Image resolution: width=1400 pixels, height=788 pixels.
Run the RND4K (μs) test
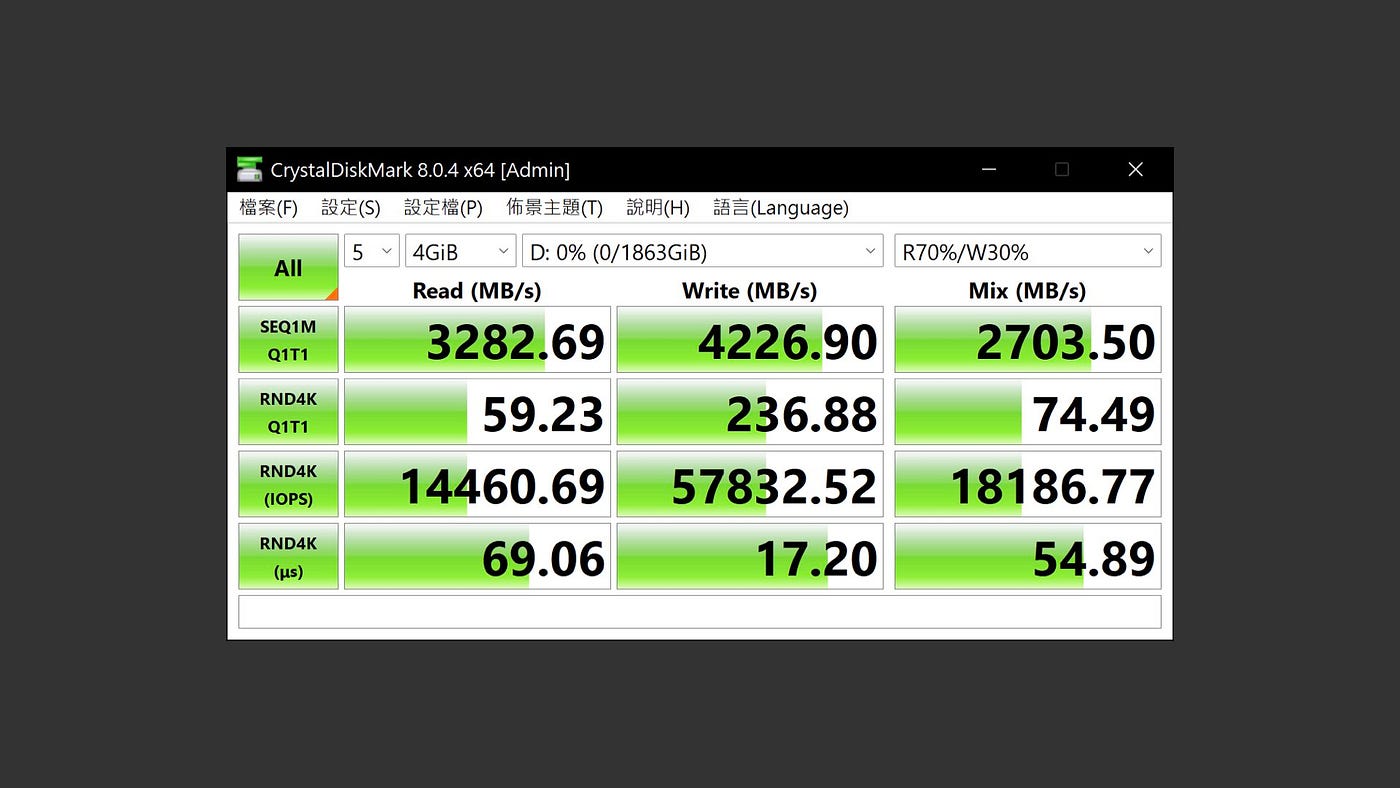point(288,557)
